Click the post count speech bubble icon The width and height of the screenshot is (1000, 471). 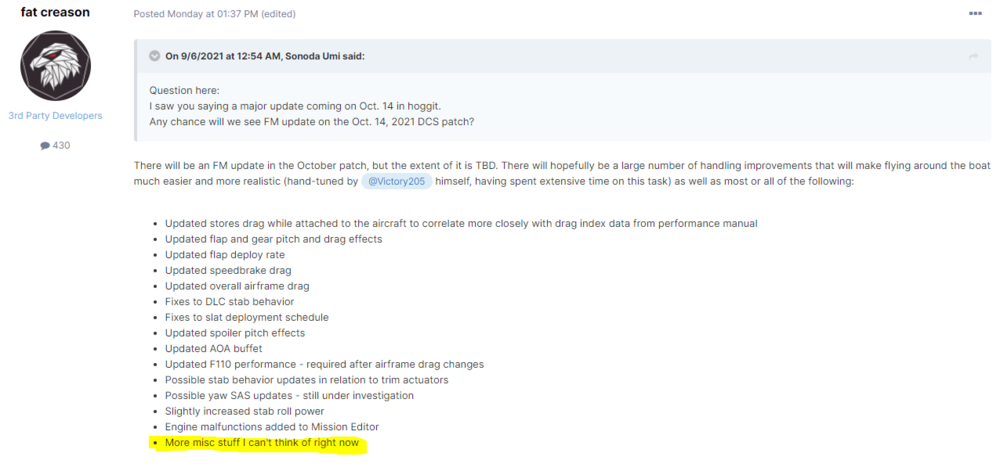click(x=45, y=146)
